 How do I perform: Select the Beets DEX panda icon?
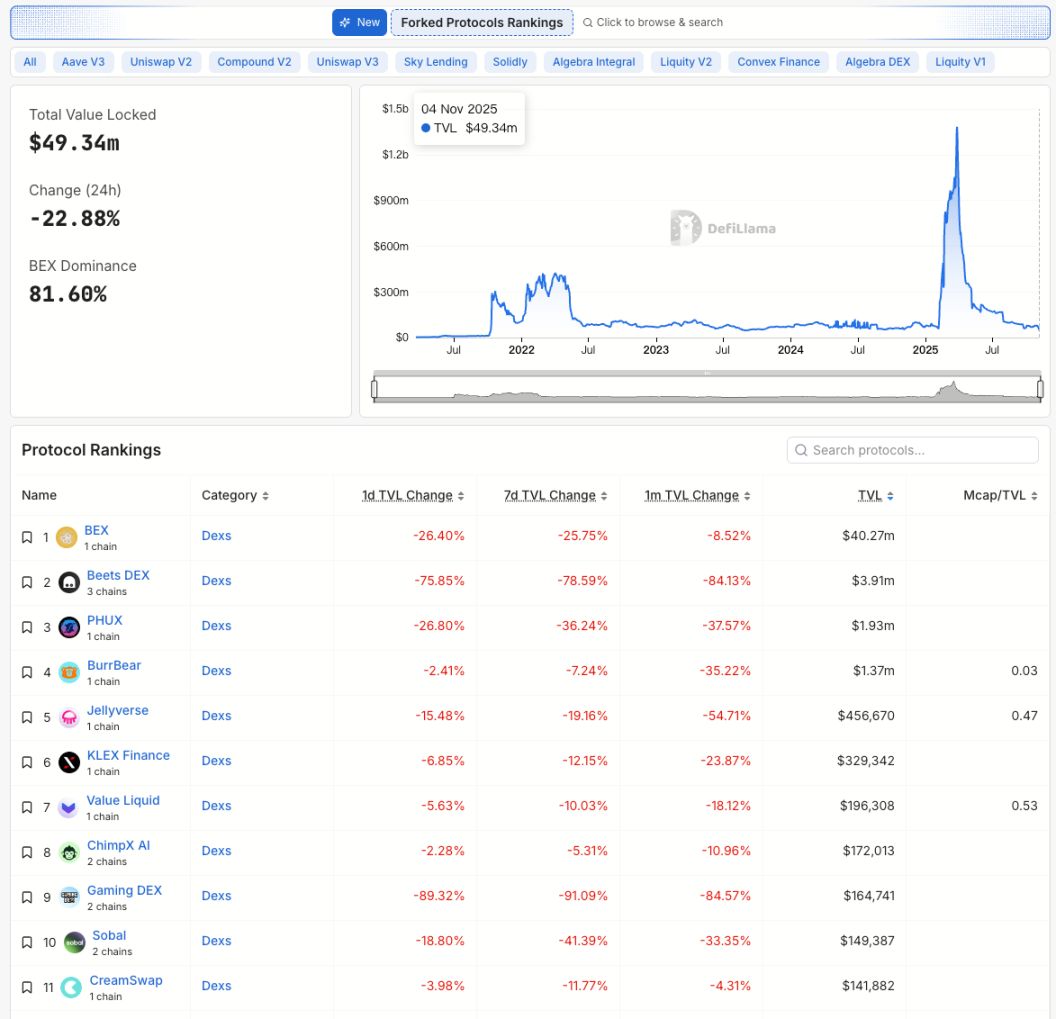click(x=67, y=581)
